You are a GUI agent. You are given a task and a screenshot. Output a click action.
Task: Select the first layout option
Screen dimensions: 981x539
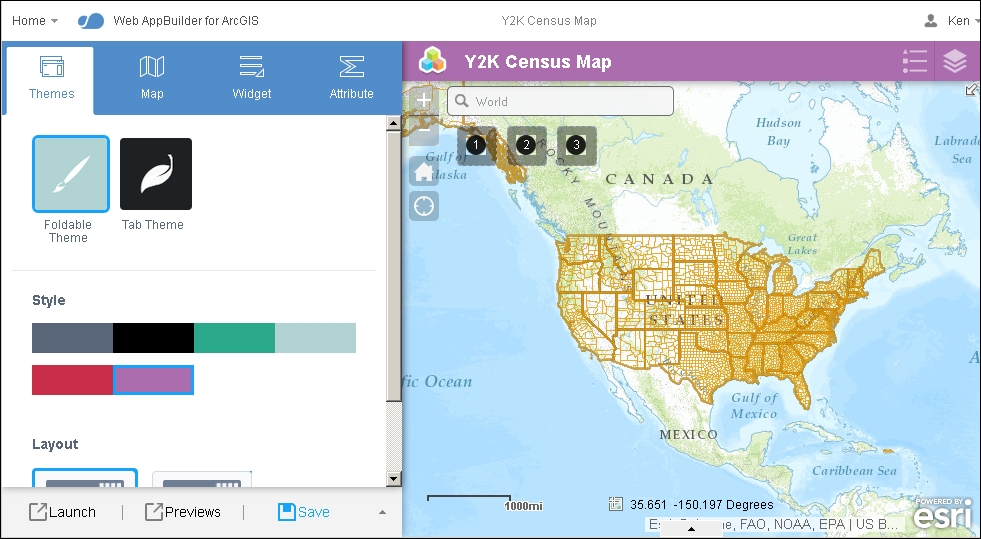coord(84,478)
